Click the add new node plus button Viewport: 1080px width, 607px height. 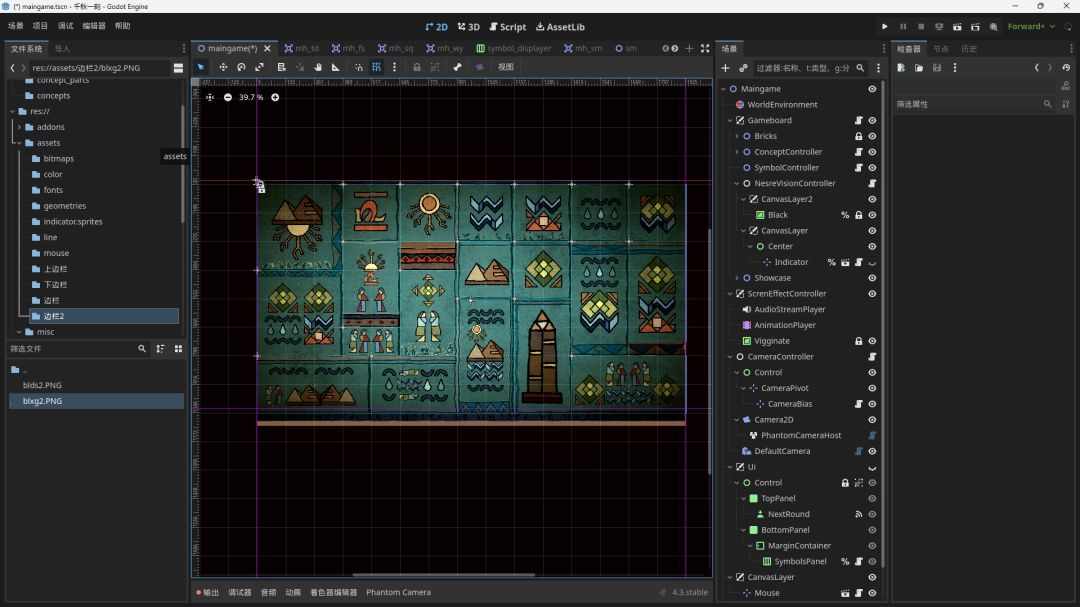tap(726, 68)
